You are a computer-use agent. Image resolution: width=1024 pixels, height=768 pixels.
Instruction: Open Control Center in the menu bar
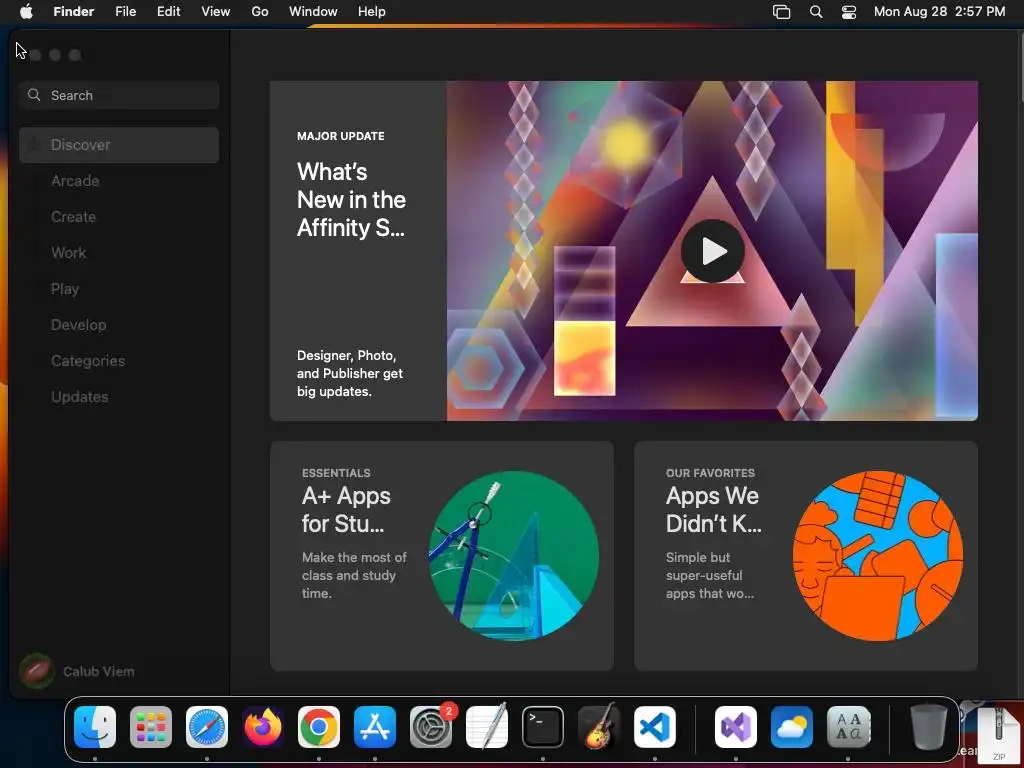(x=848, y=12)
